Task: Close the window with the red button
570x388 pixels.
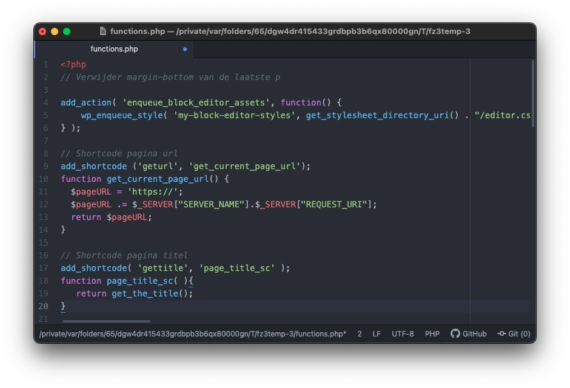Action: tap(43, 32)
